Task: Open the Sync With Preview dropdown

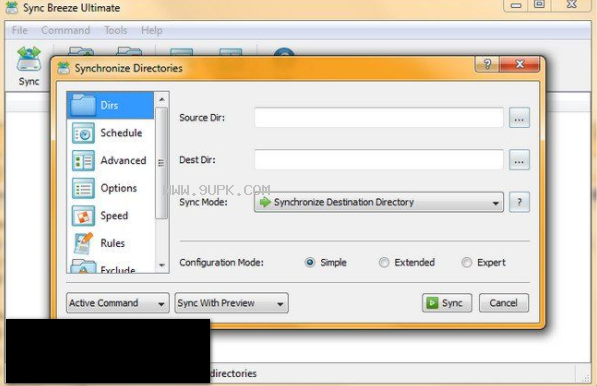Action: point(231,303)
